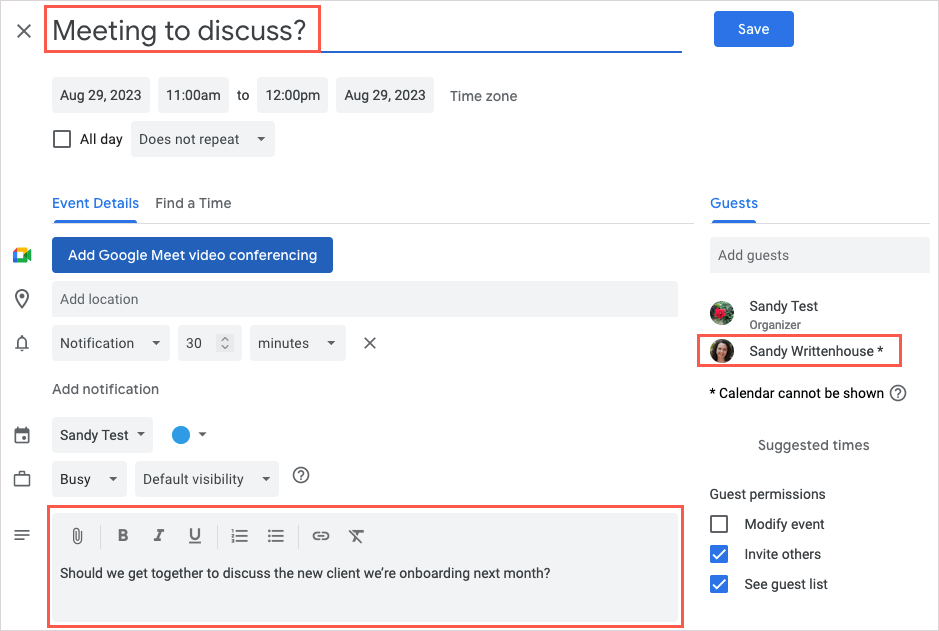The height and width of the screenshot is (631, 939).
Task: Insert link in description
Action: [320, 536]
